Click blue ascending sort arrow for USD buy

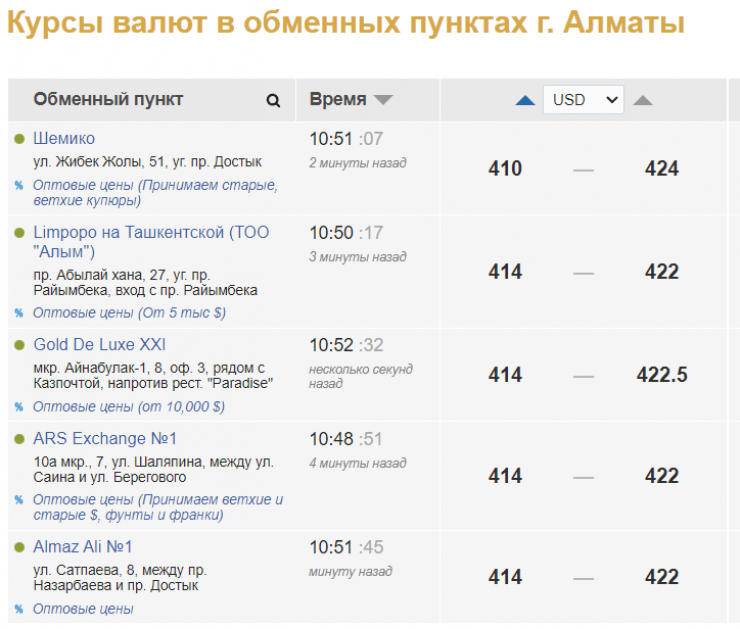[x=525, y=100]
